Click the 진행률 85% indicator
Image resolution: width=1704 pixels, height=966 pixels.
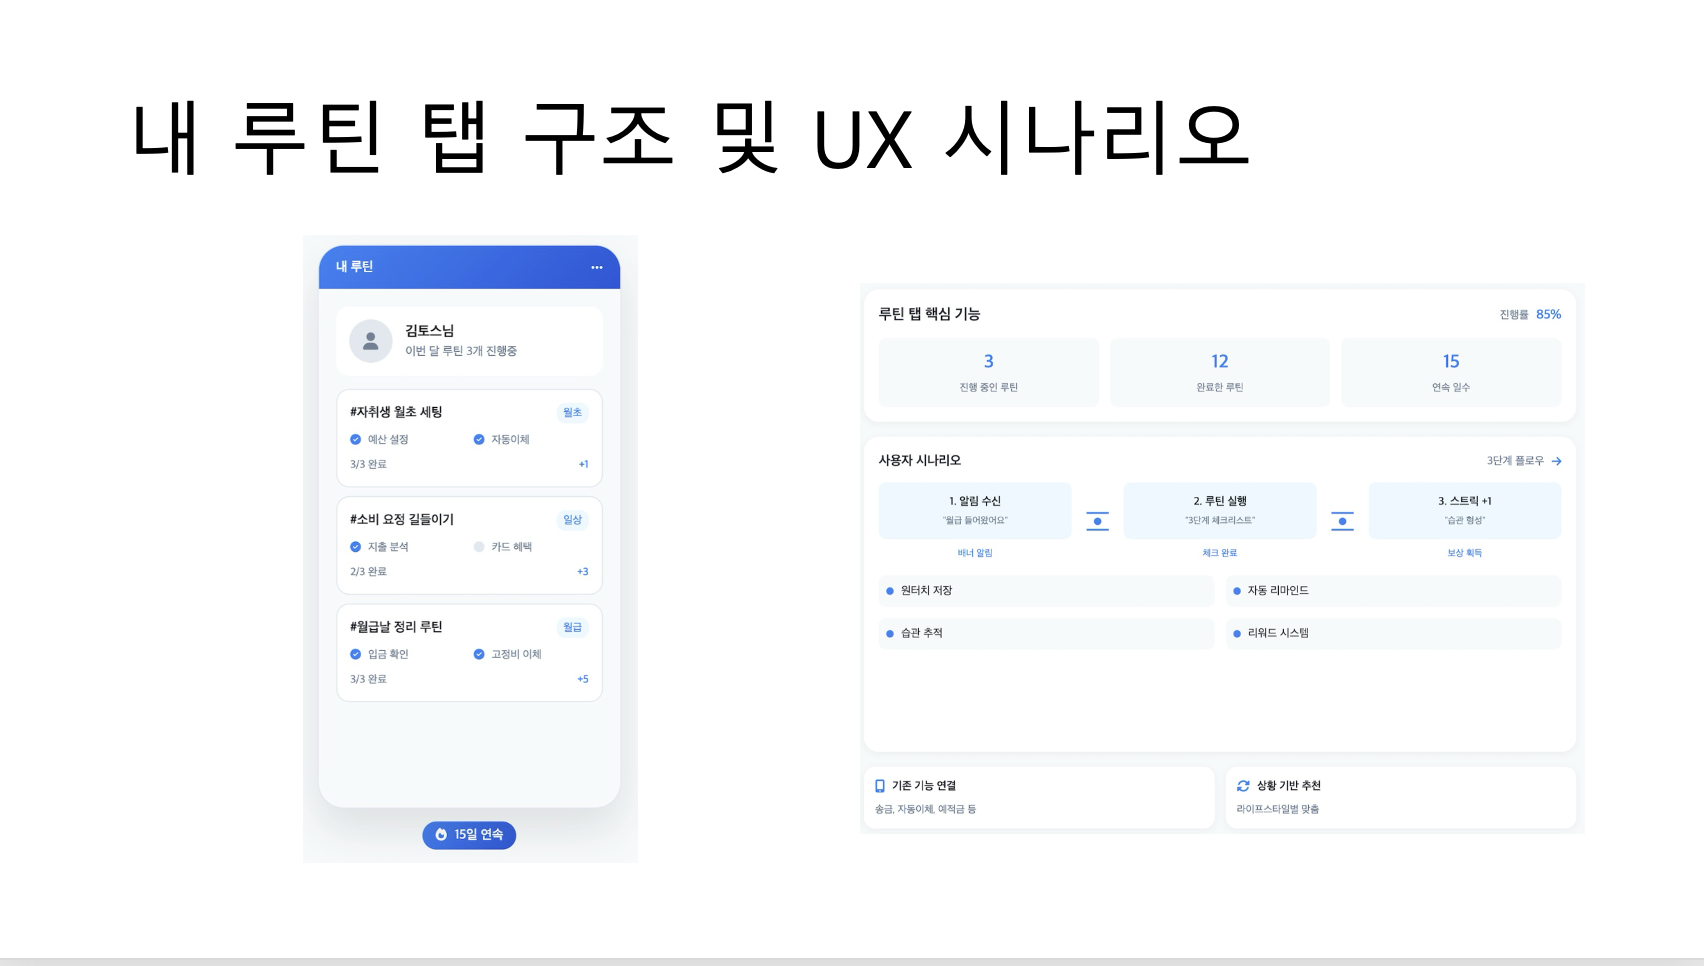tap(1530, 314)
